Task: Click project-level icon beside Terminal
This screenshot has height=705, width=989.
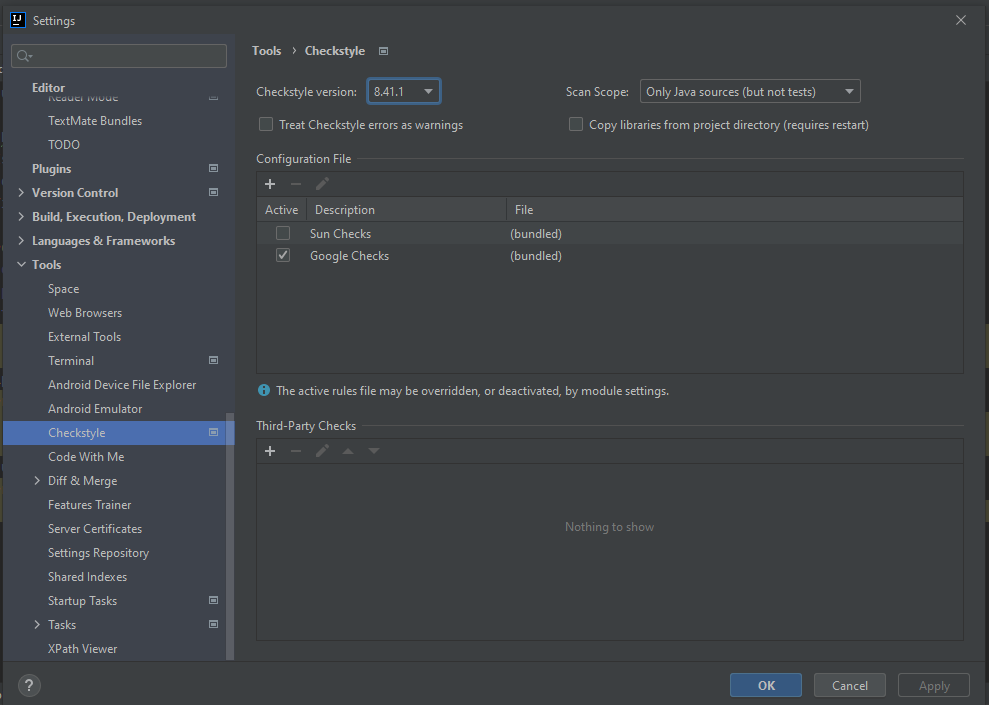Action: 213,360
